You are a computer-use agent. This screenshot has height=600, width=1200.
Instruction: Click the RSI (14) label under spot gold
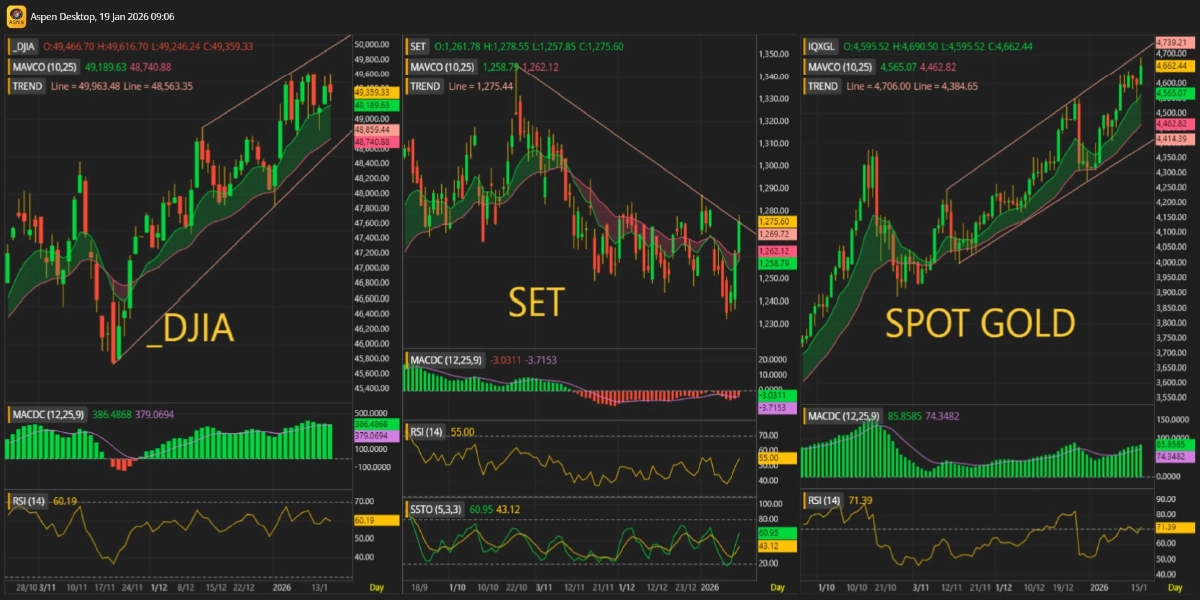pos(824,500)
